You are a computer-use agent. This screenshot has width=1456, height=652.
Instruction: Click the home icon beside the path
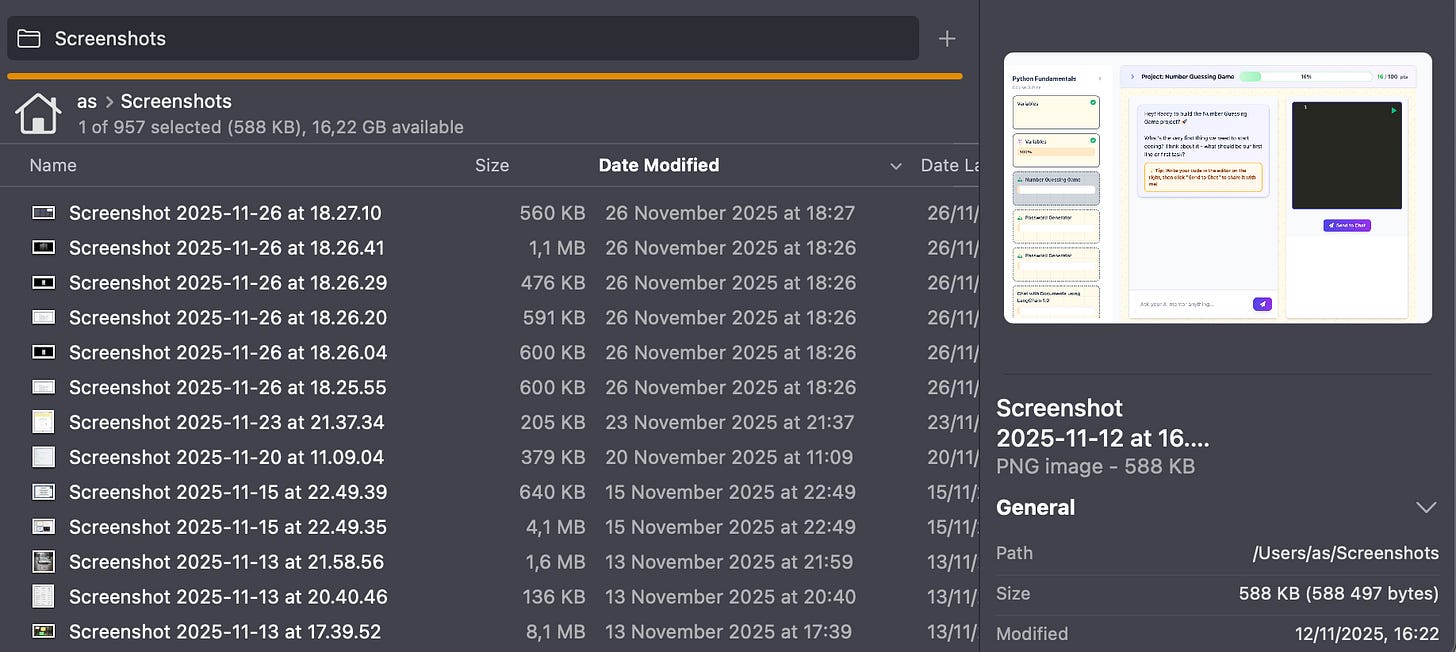coord(38,114)
